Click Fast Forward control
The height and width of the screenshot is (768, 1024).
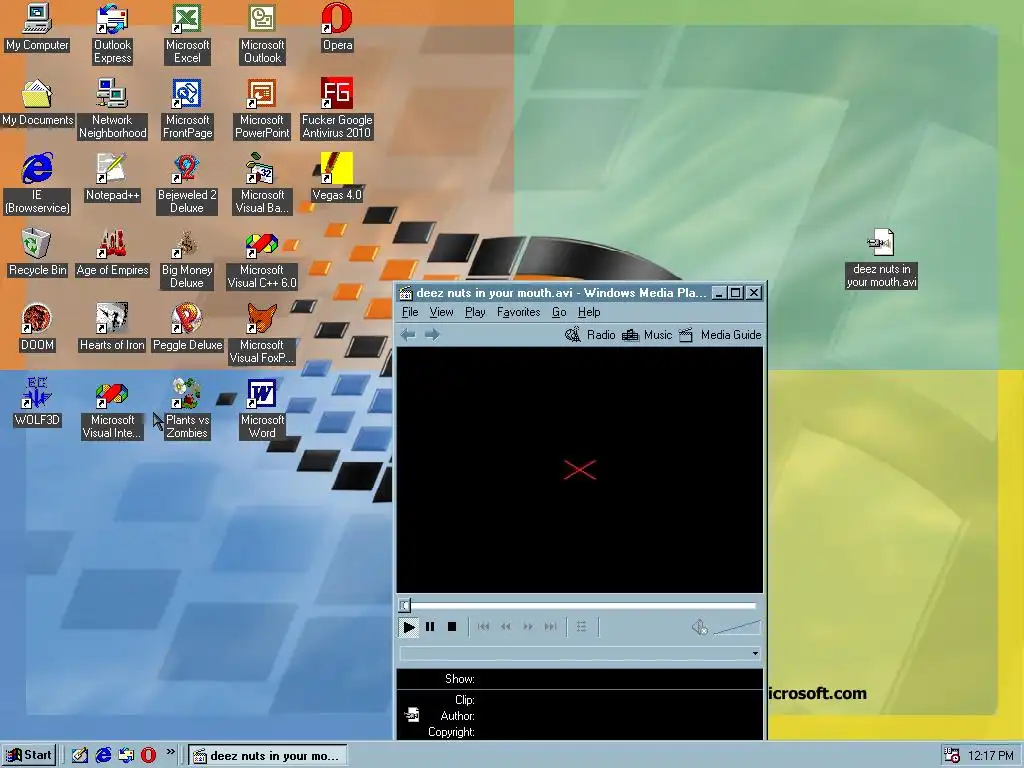pos(528,627)
